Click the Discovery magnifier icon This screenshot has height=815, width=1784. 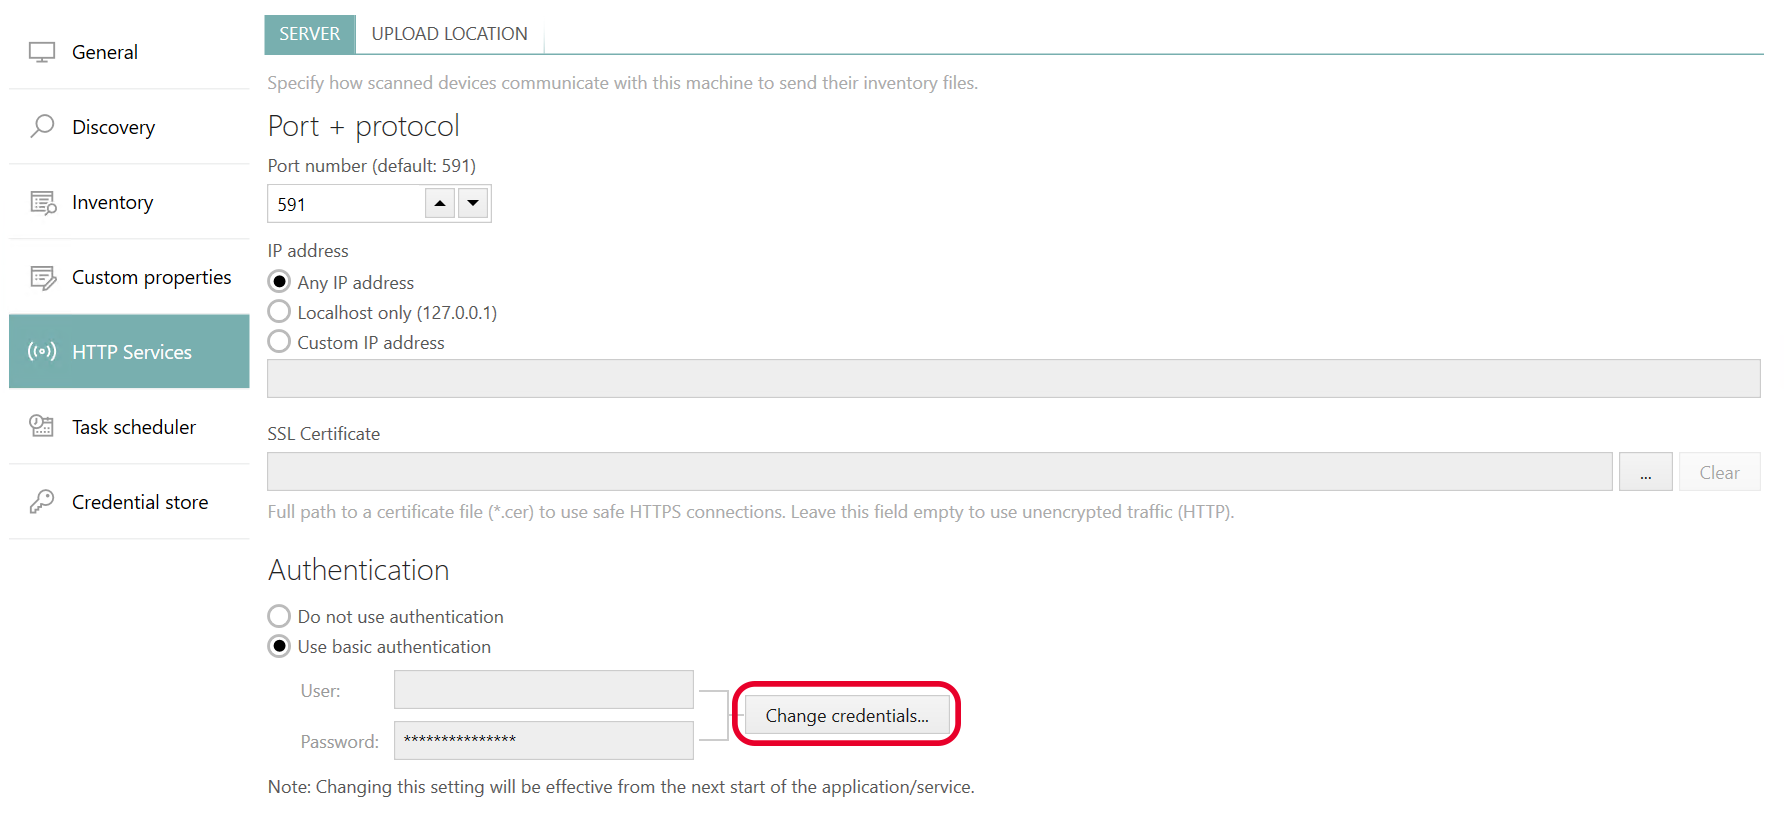[42, 126]
